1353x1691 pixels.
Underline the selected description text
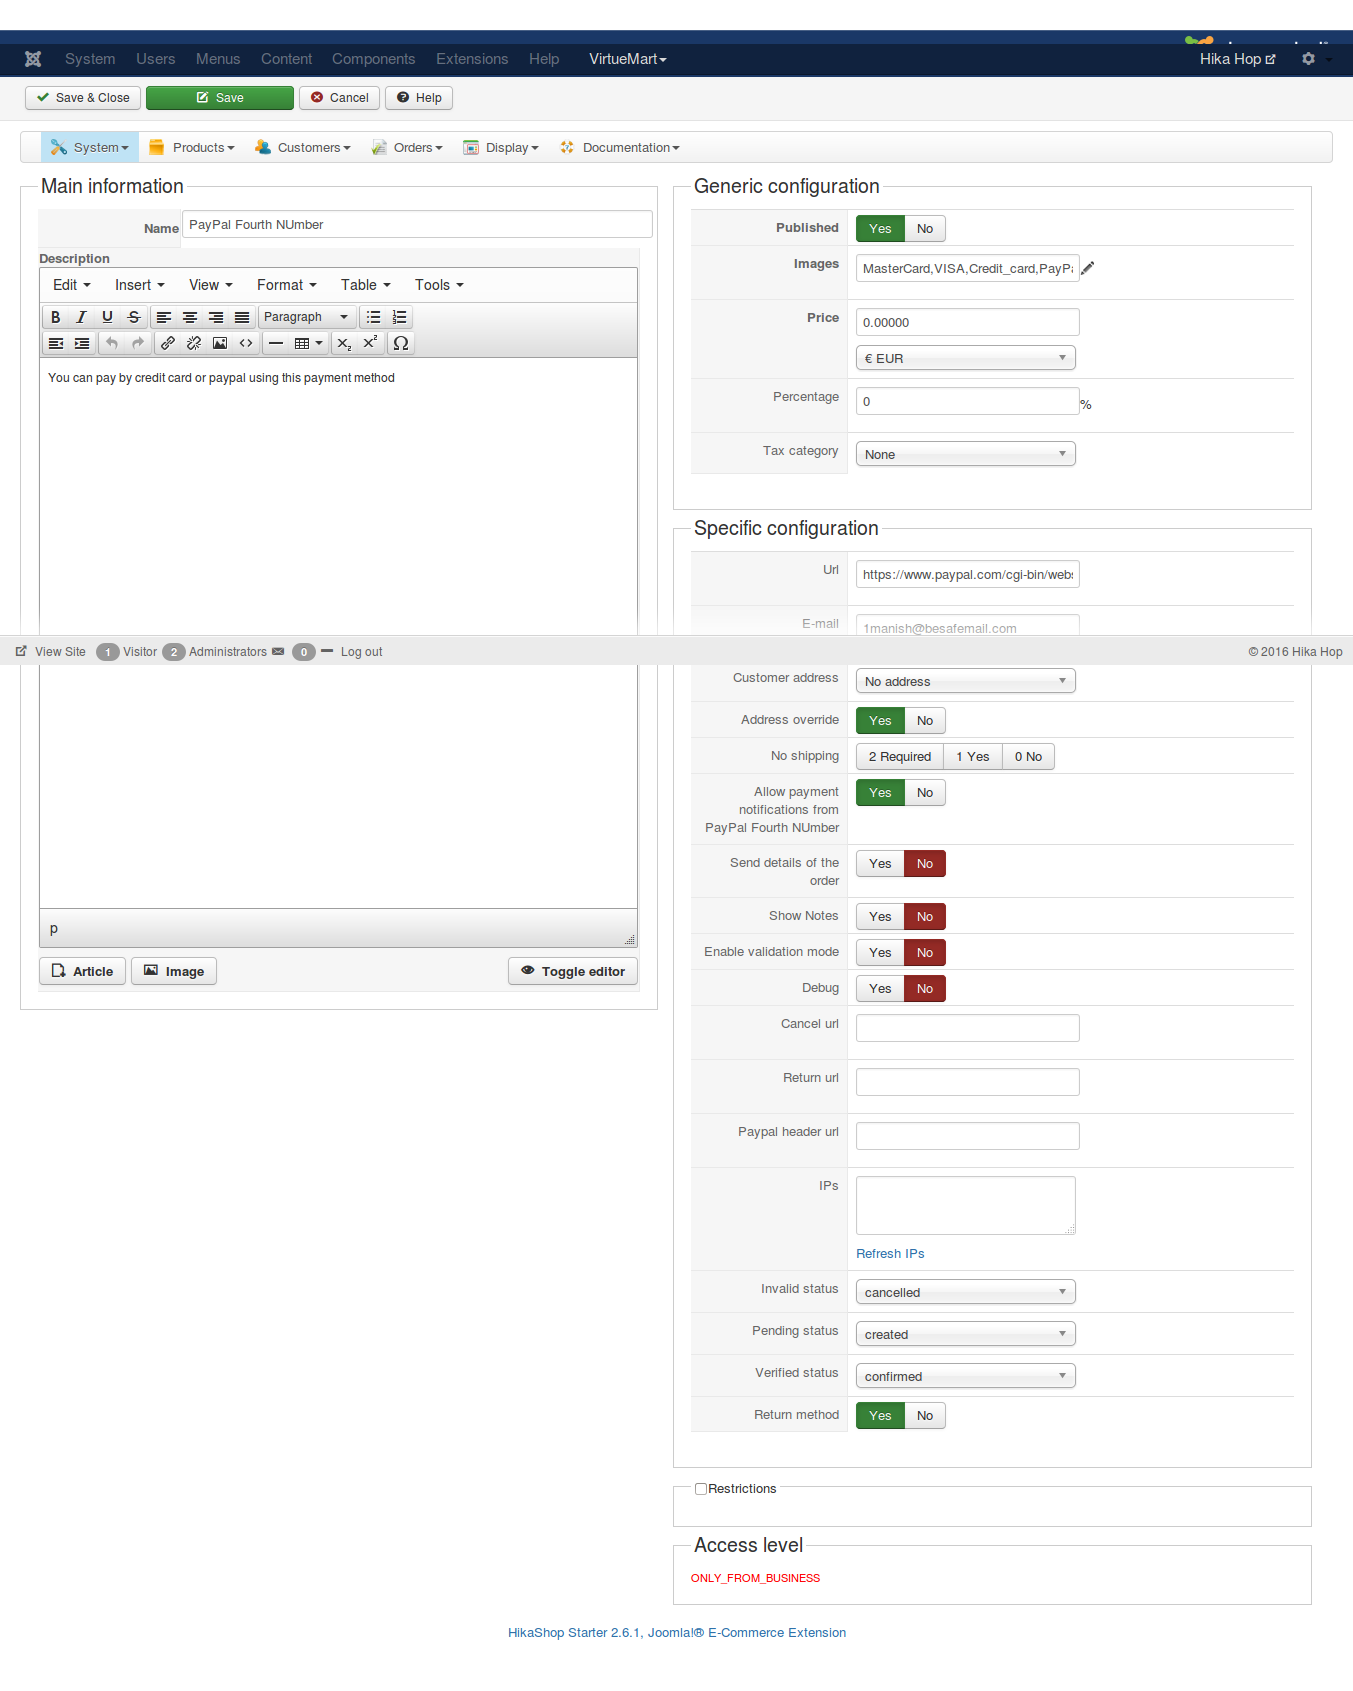(x=108, y=317)
